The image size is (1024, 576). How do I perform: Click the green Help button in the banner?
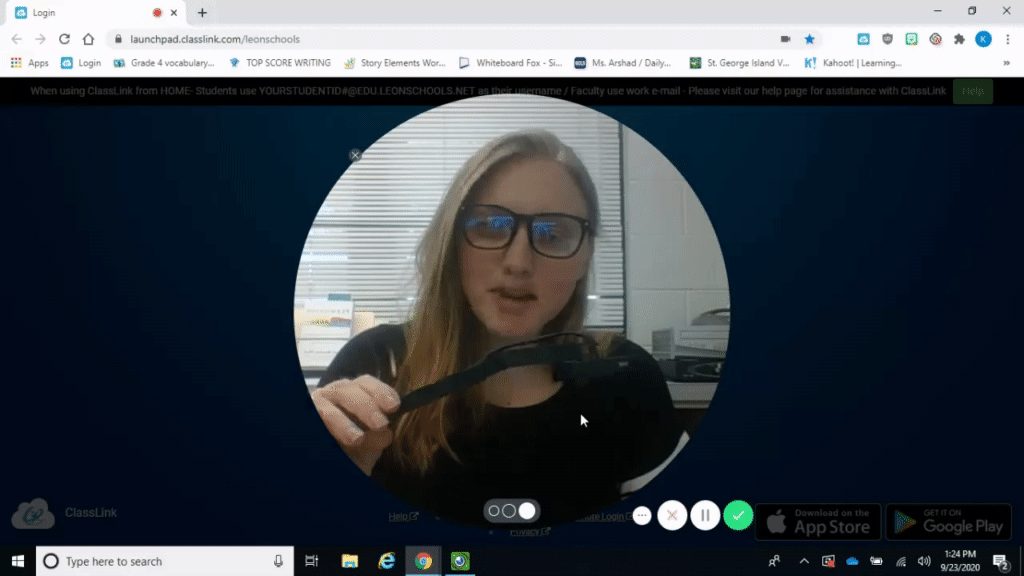tap(973, 91)
